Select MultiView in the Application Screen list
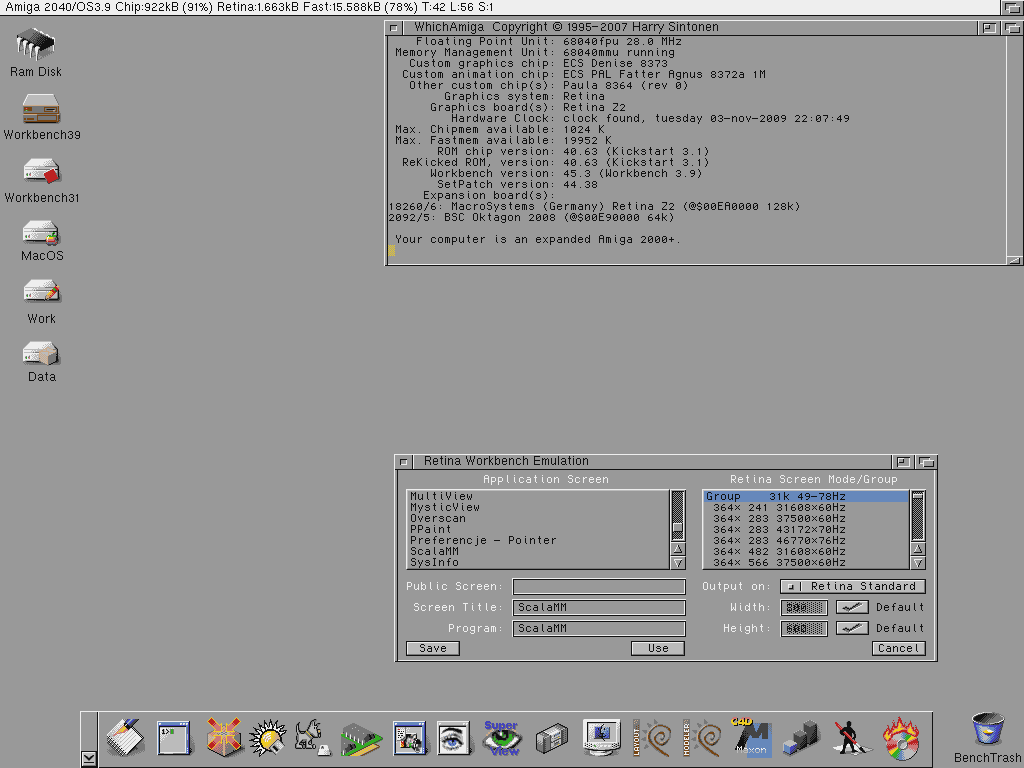 coord(538,496)
